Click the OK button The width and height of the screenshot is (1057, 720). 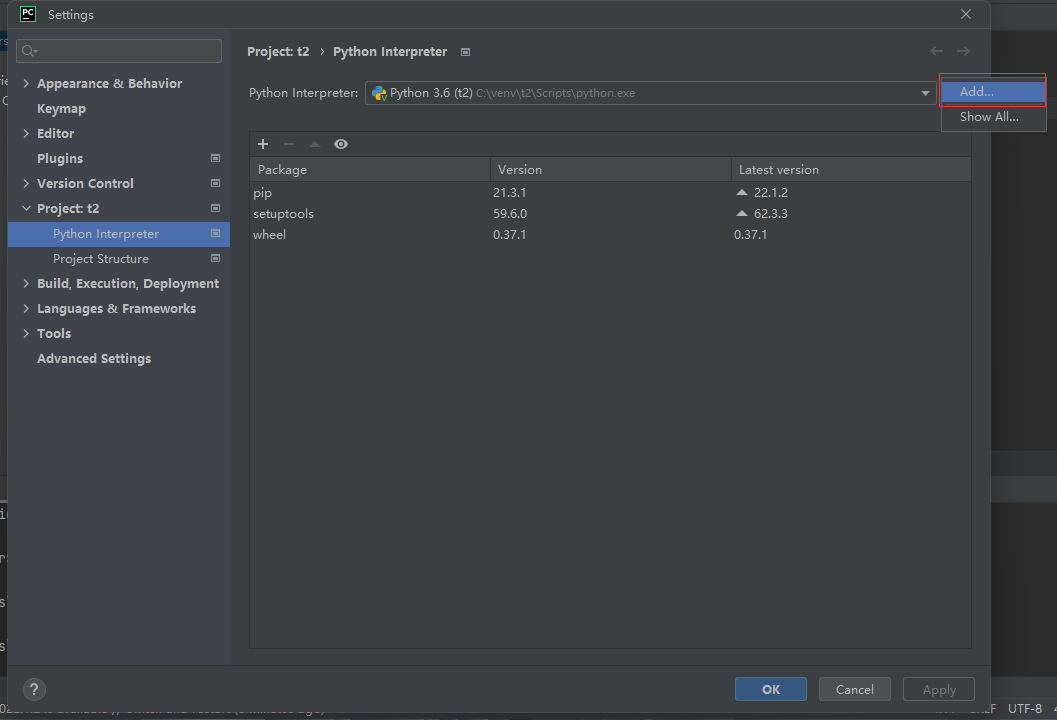coord(771,689)
